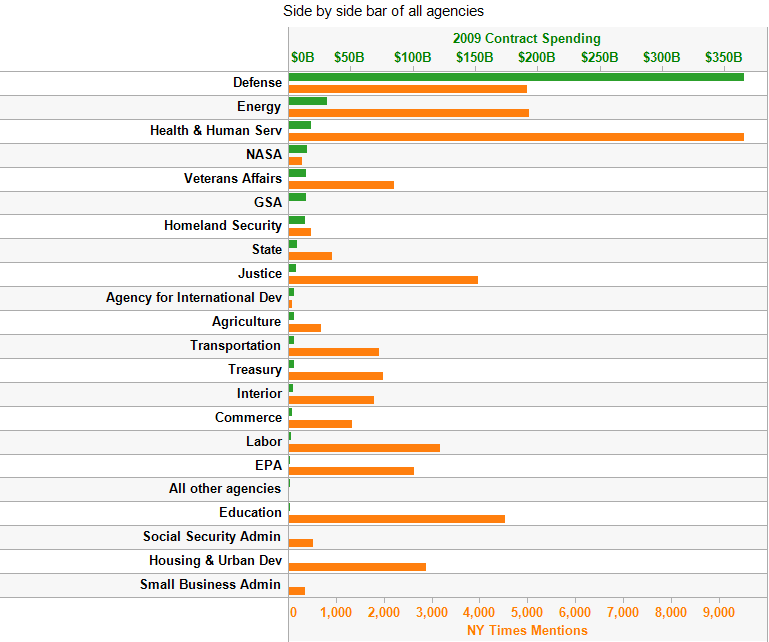Image resolution: width=769 pixels, height=642 pixels.
Task: Click the green Defense contract spending bar
Action: point(516,77)
